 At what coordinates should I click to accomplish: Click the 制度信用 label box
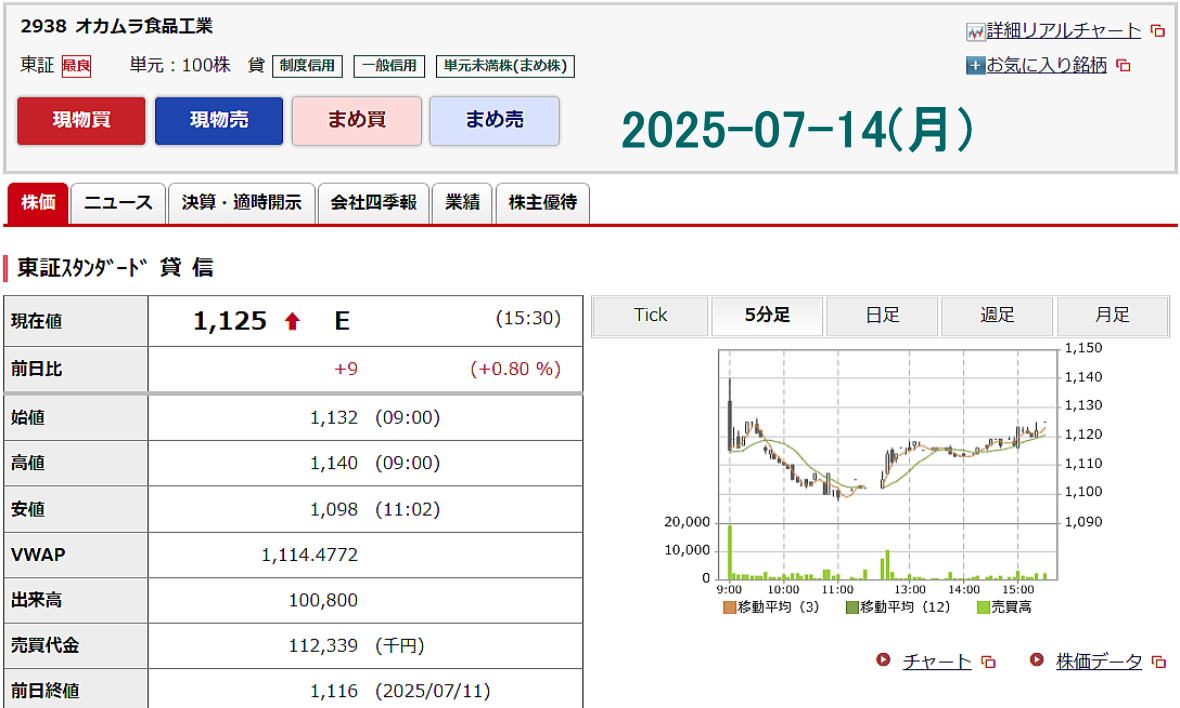point(307,66)
